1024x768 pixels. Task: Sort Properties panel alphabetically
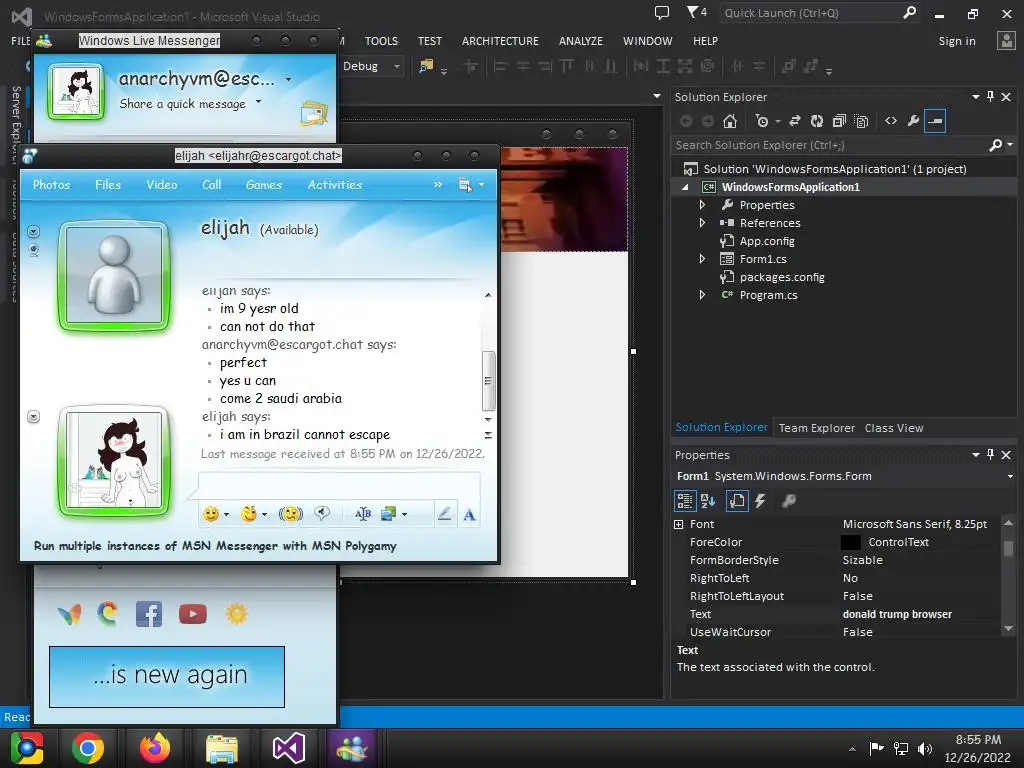[x=708, y=501]
